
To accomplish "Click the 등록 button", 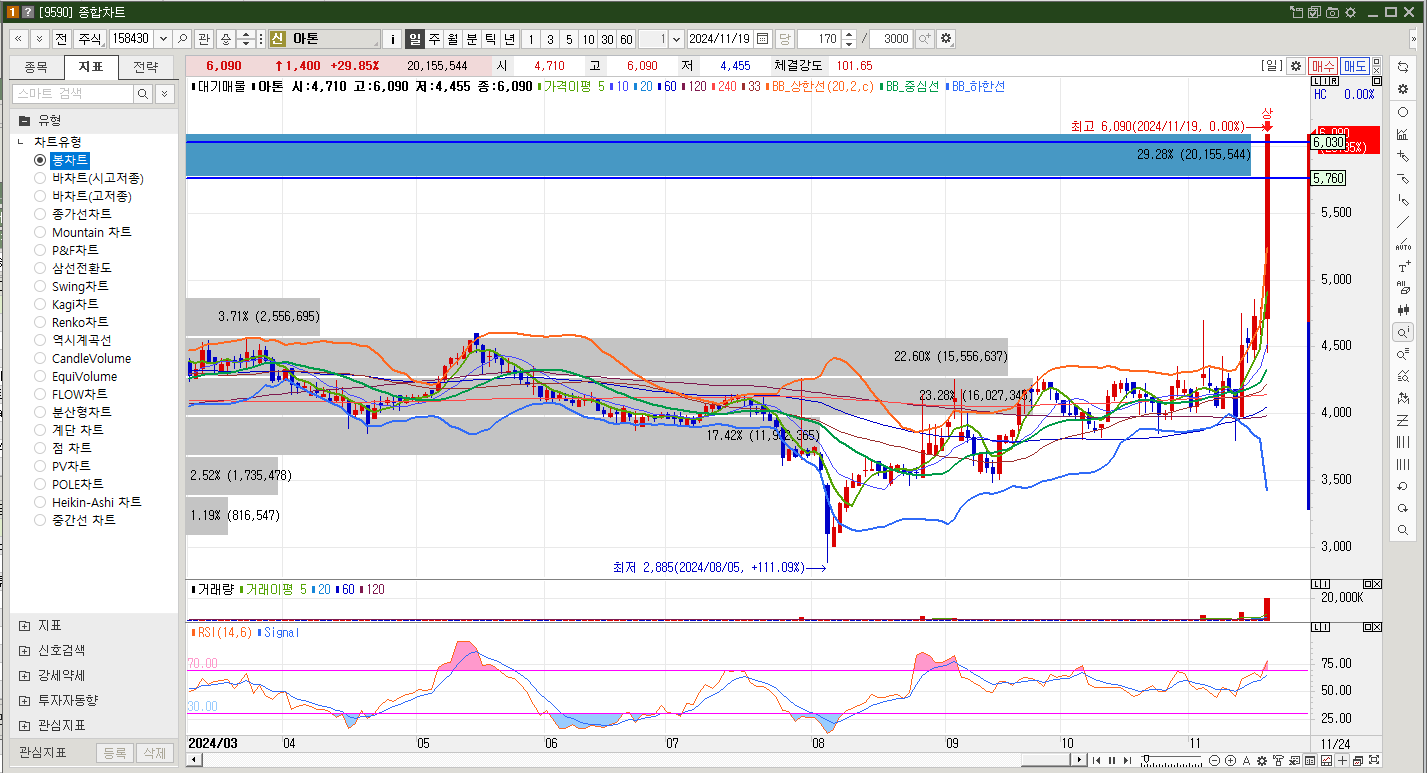I will pos(115,753).
